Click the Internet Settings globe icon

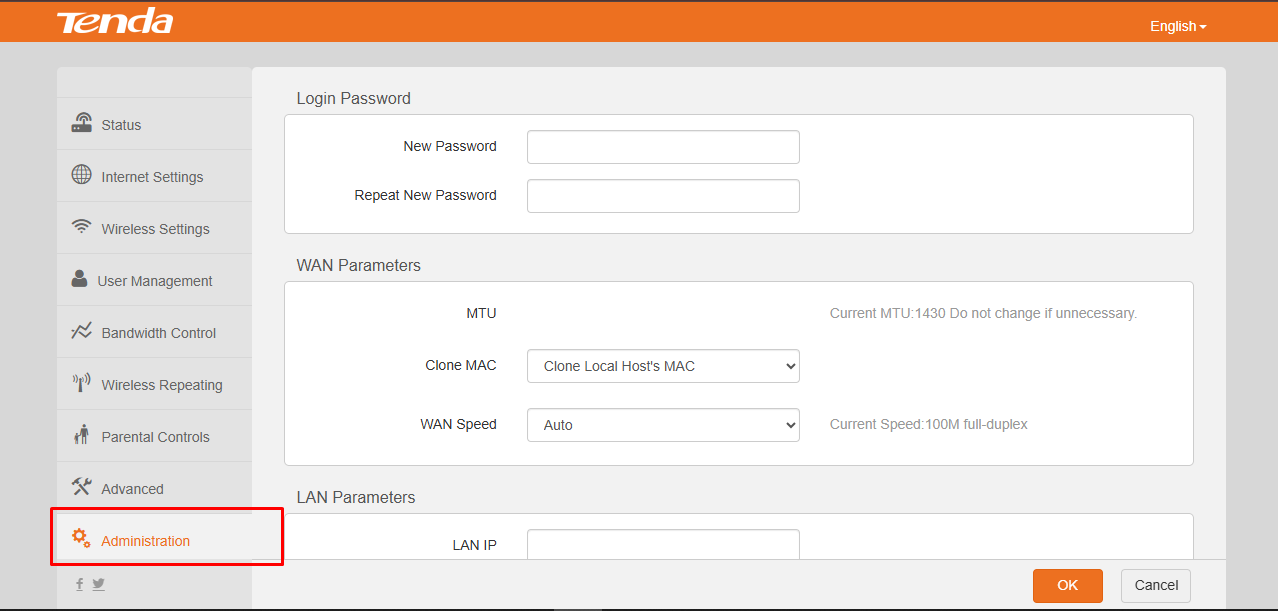point(82,175)
